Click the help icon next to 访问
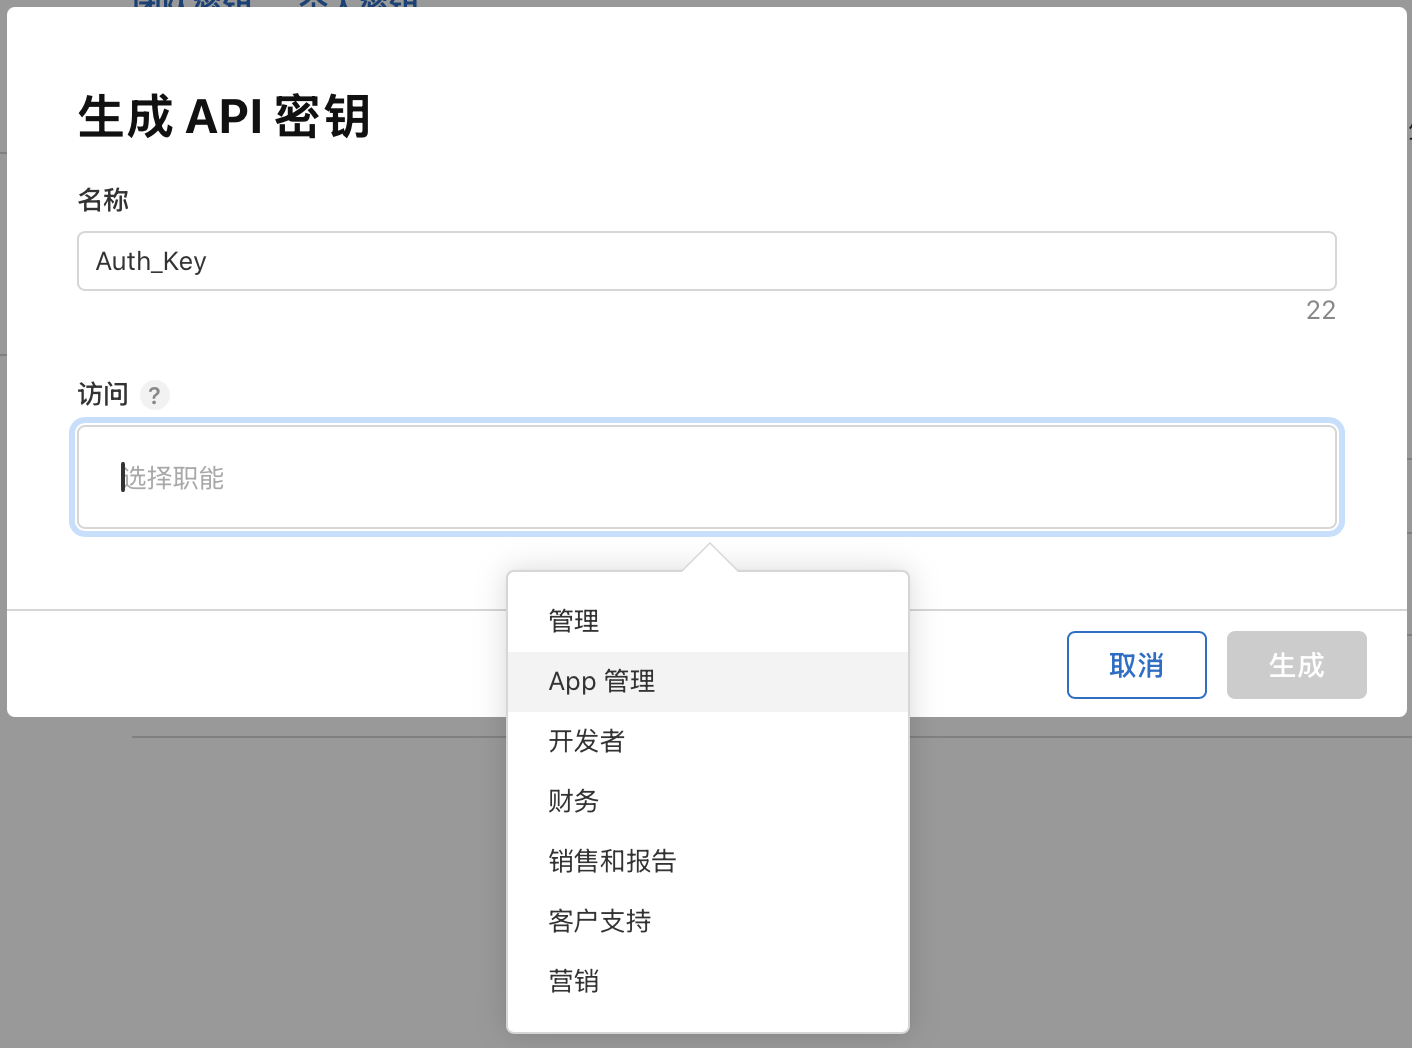Image resolution: width=1412 pixels, height=1048 pixels. tap(154, 395)
